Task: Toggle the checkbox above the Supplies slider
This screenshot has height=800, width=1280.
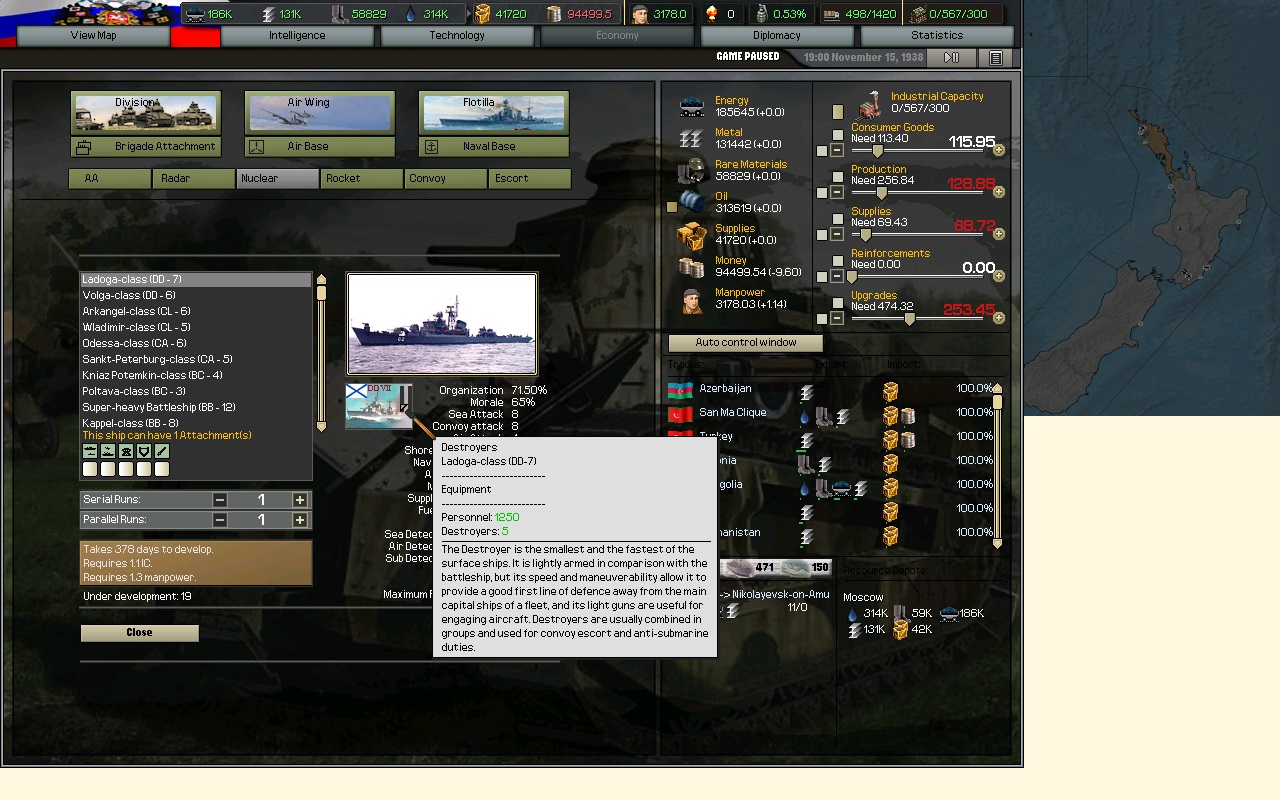Action: pyautogui.click(x=838, y=220)
